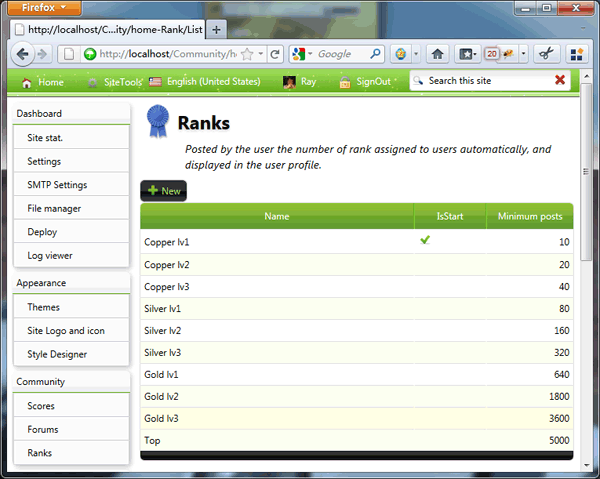Open Ranks under Community sidebar
This screenshot has width=600, height=479.
(x=71, y=453)
